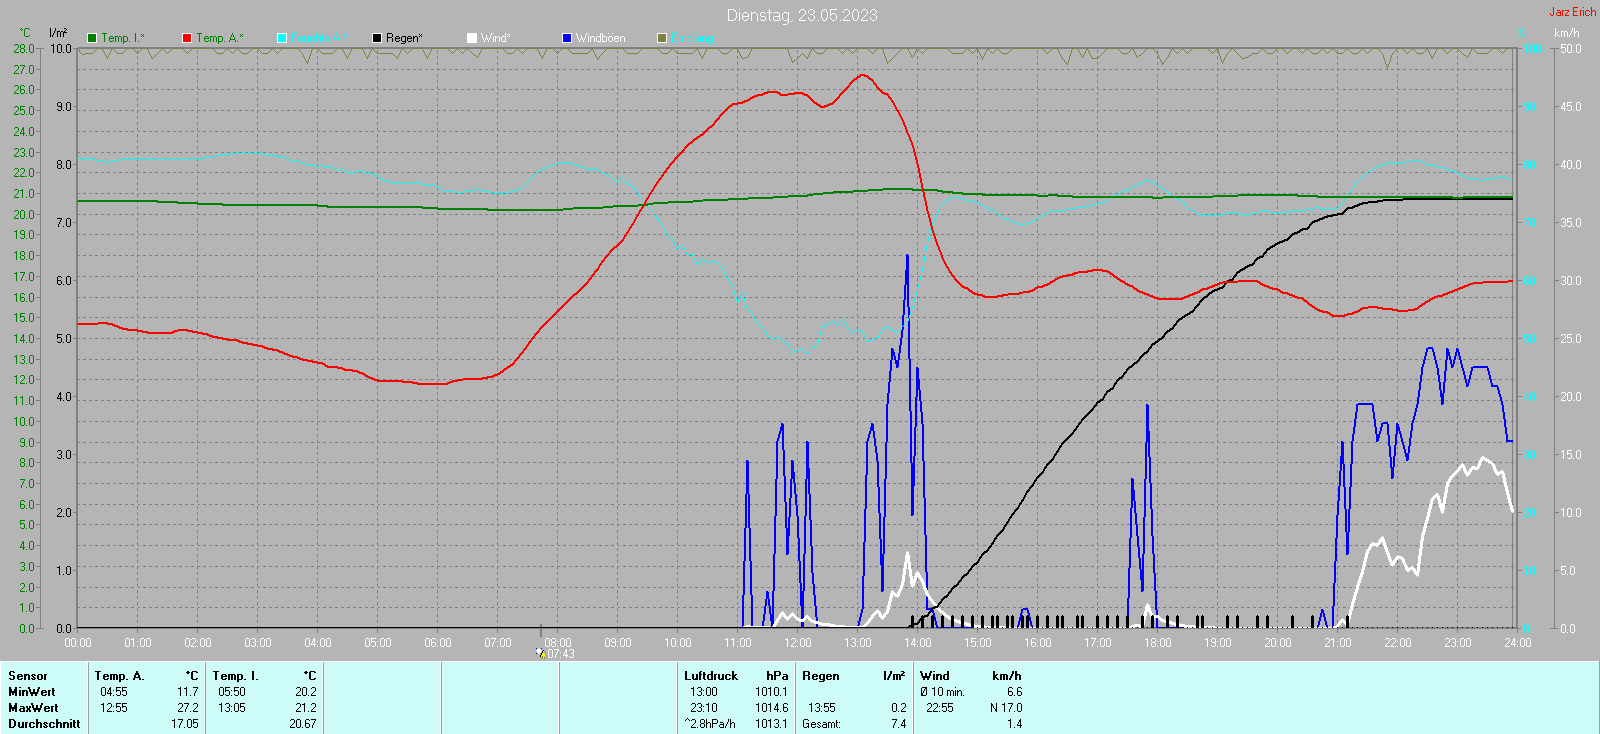Click the maximum pressure value 1014.6
The width and height of the screenshot is (1600, 734).
[x=772, y=708]
